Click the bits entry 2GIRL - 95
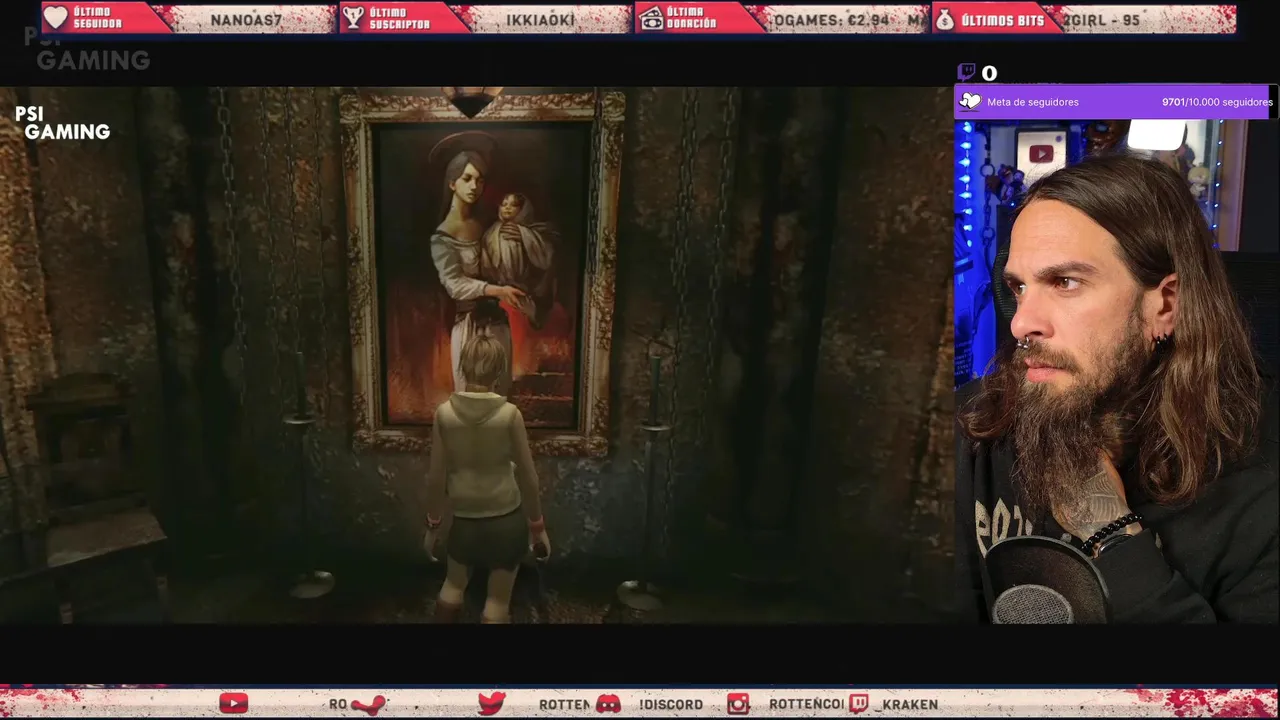Screen dimensions: 1280x720 coord(1101,19)
